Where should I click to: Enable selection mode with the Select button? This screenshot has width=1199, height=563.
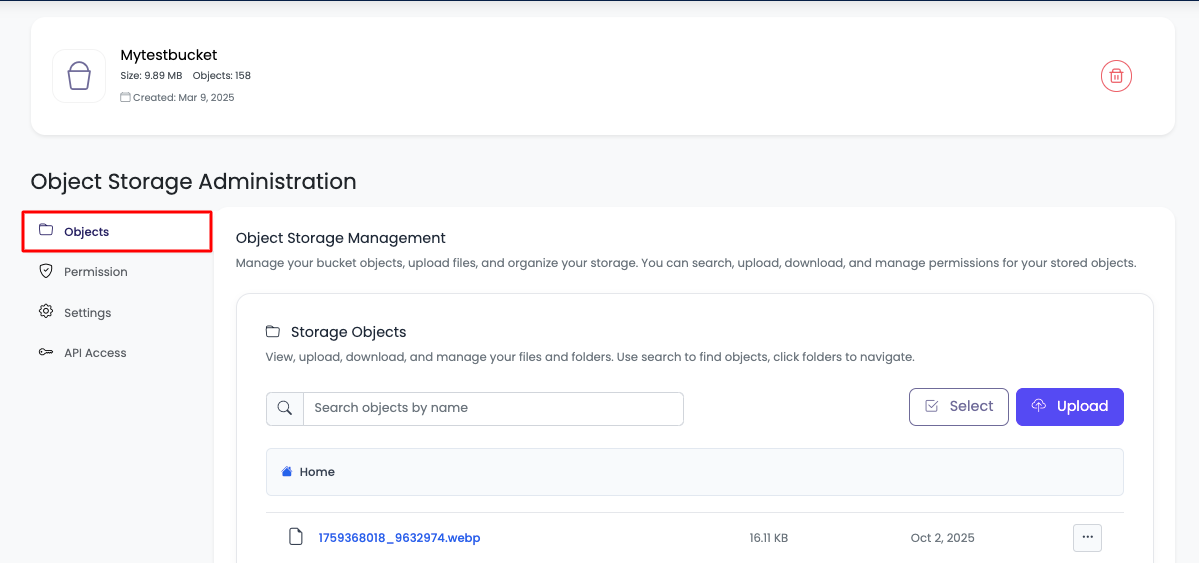tap(958, 407)
